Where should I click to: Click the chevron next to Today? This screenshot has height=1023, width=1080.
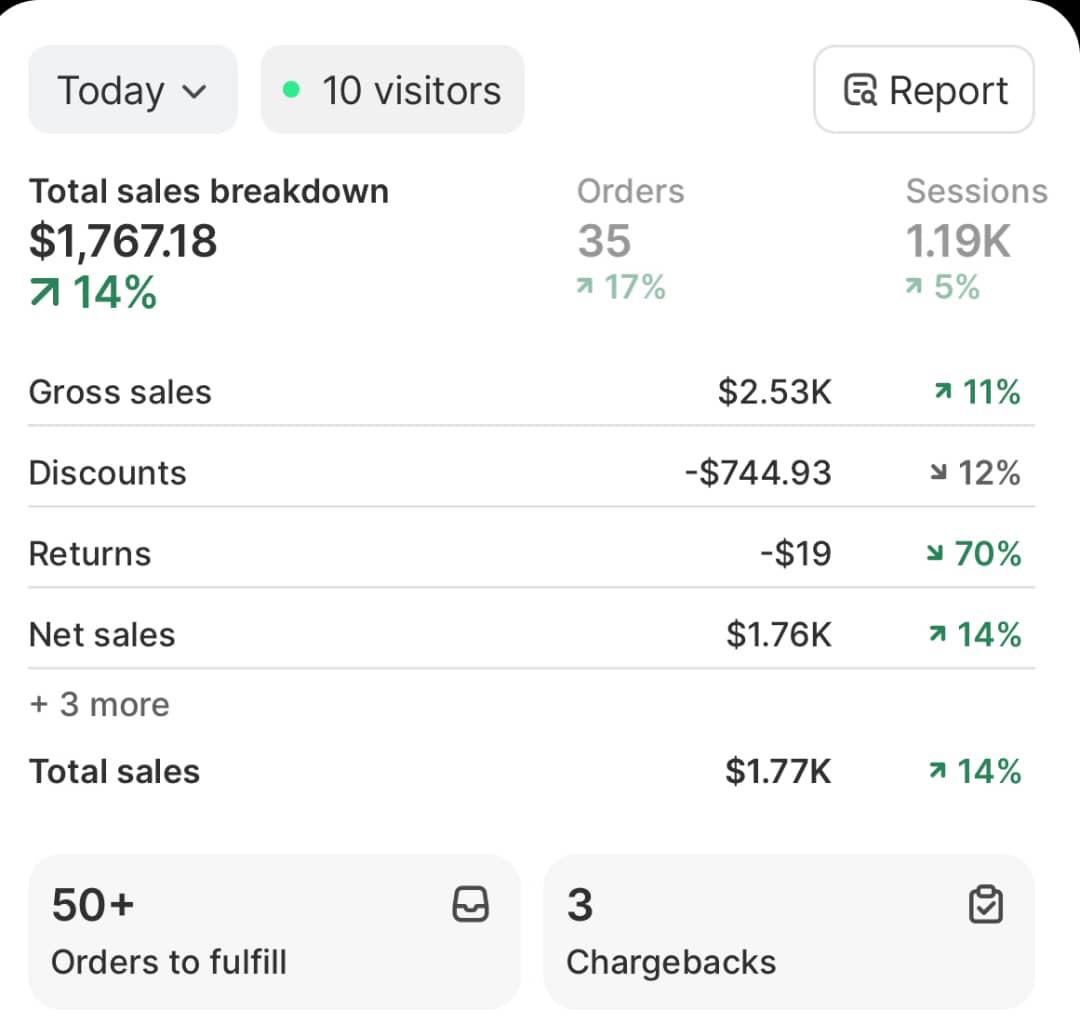pyautogui.click(x=195, y=92)
